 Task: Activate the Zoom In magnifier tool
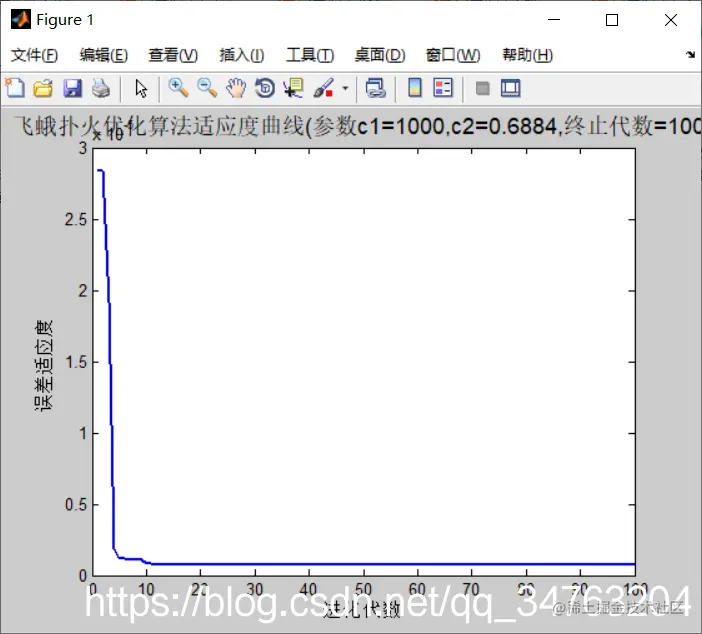pos(178,88)
